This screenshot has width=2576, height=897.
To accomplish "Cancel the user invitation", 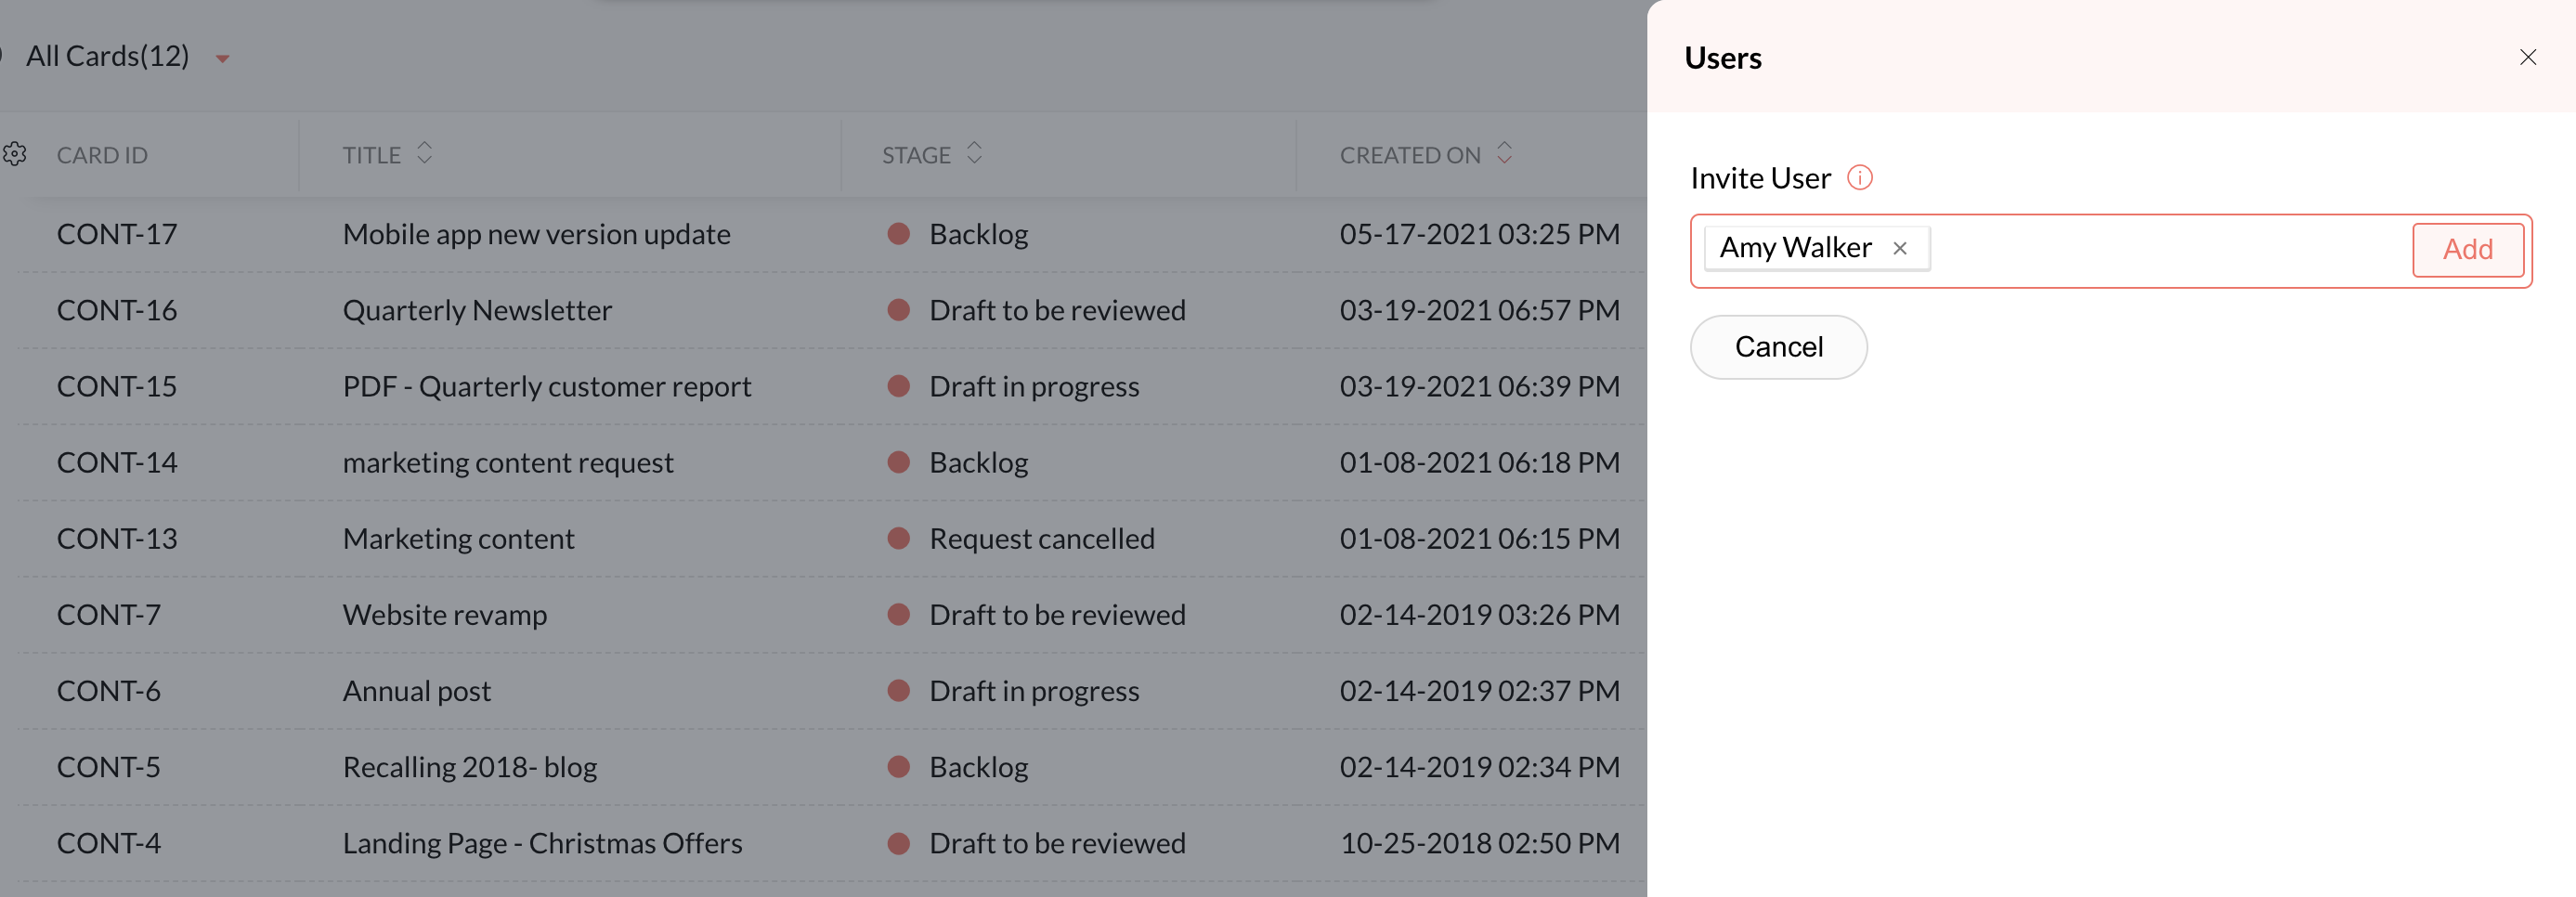I will pos(1777,347).
